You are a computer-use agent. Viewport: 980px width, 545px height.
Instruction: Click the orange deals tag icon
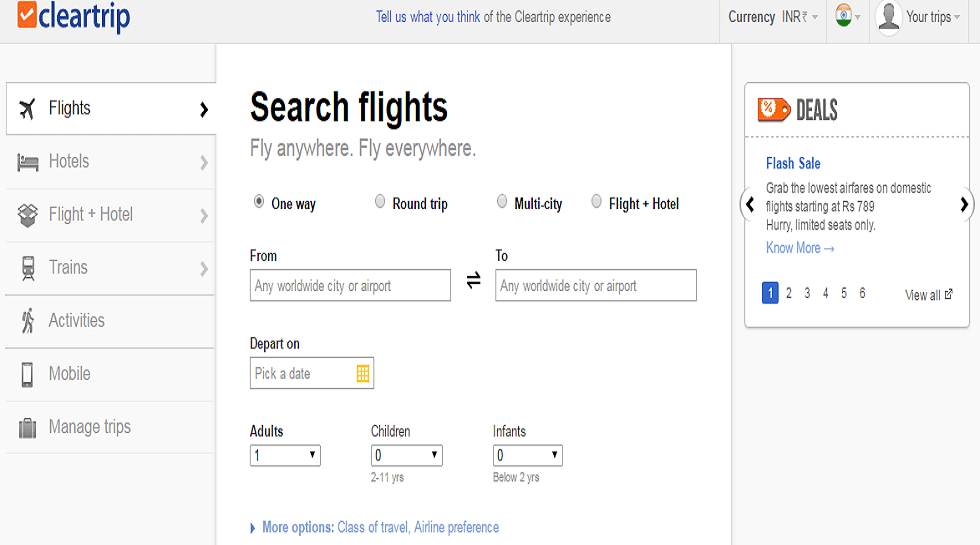pos(774,110)
